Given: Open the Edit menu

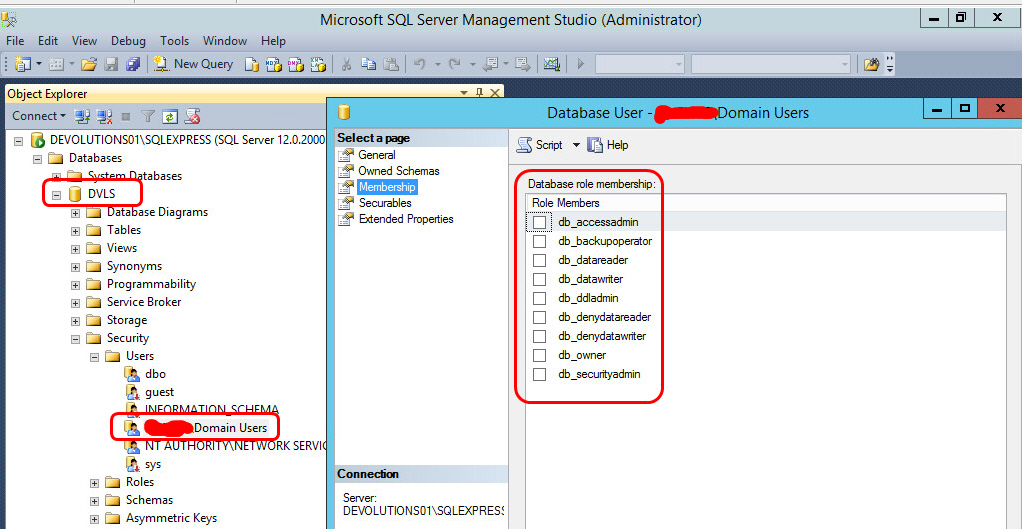Looking at the screenshot, I should coord(48,40).
